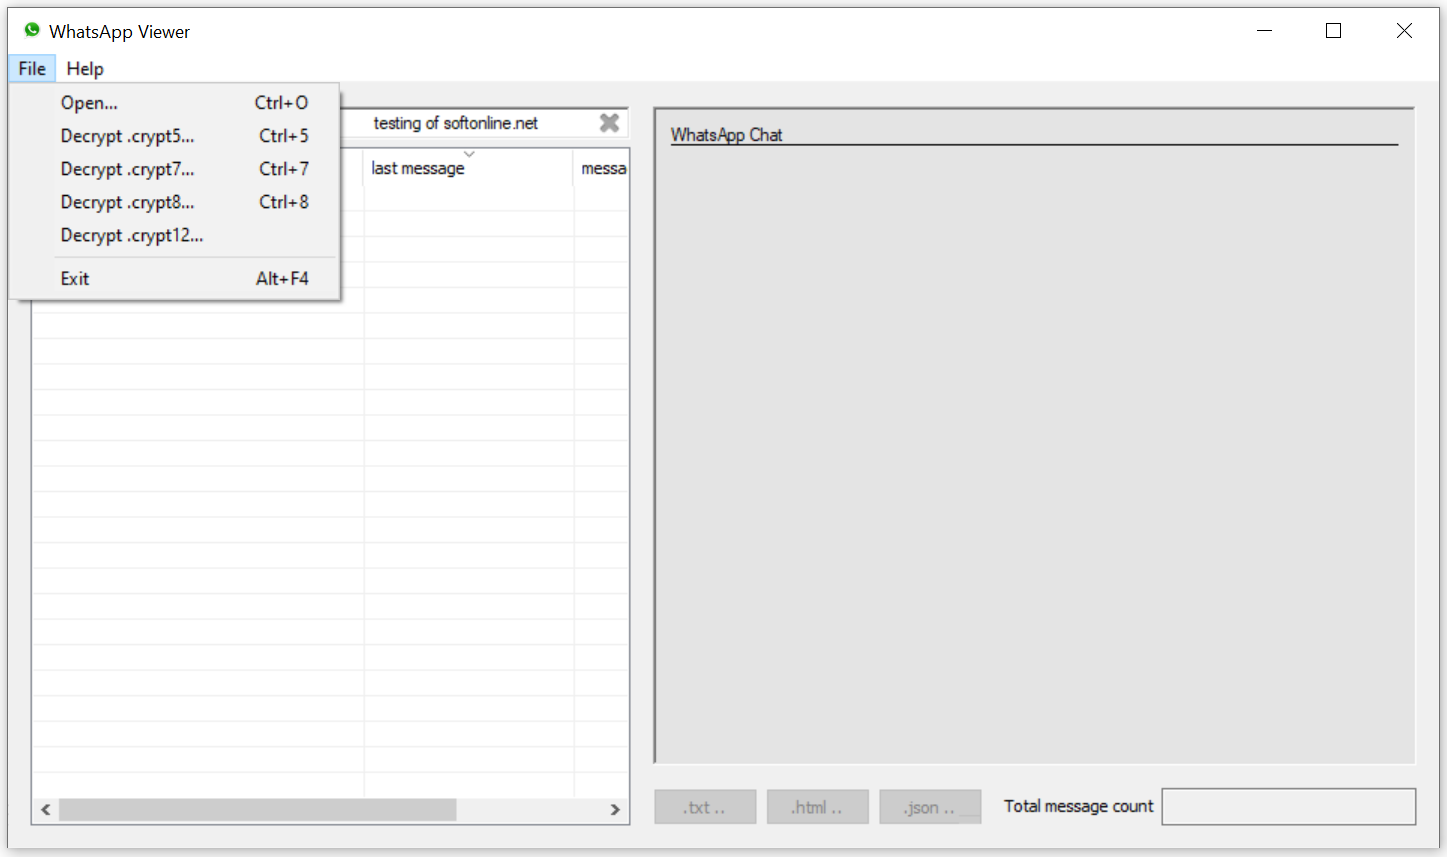Screen dimensions: 1447x857
Task: Close the WhatsApp Viewer window
Action: (x=1404, y=31)
